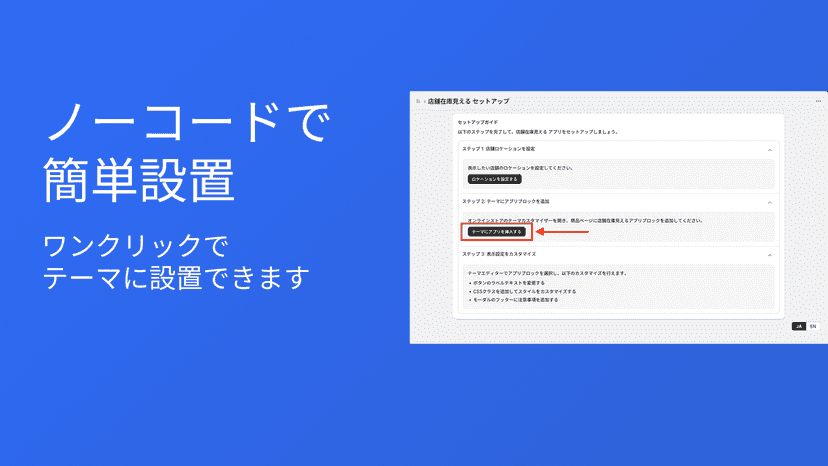
Task: Click the ステップ 2: テーマにアプリブロックを追加 header
Action: pyautogui.click(x=505, y=201)
